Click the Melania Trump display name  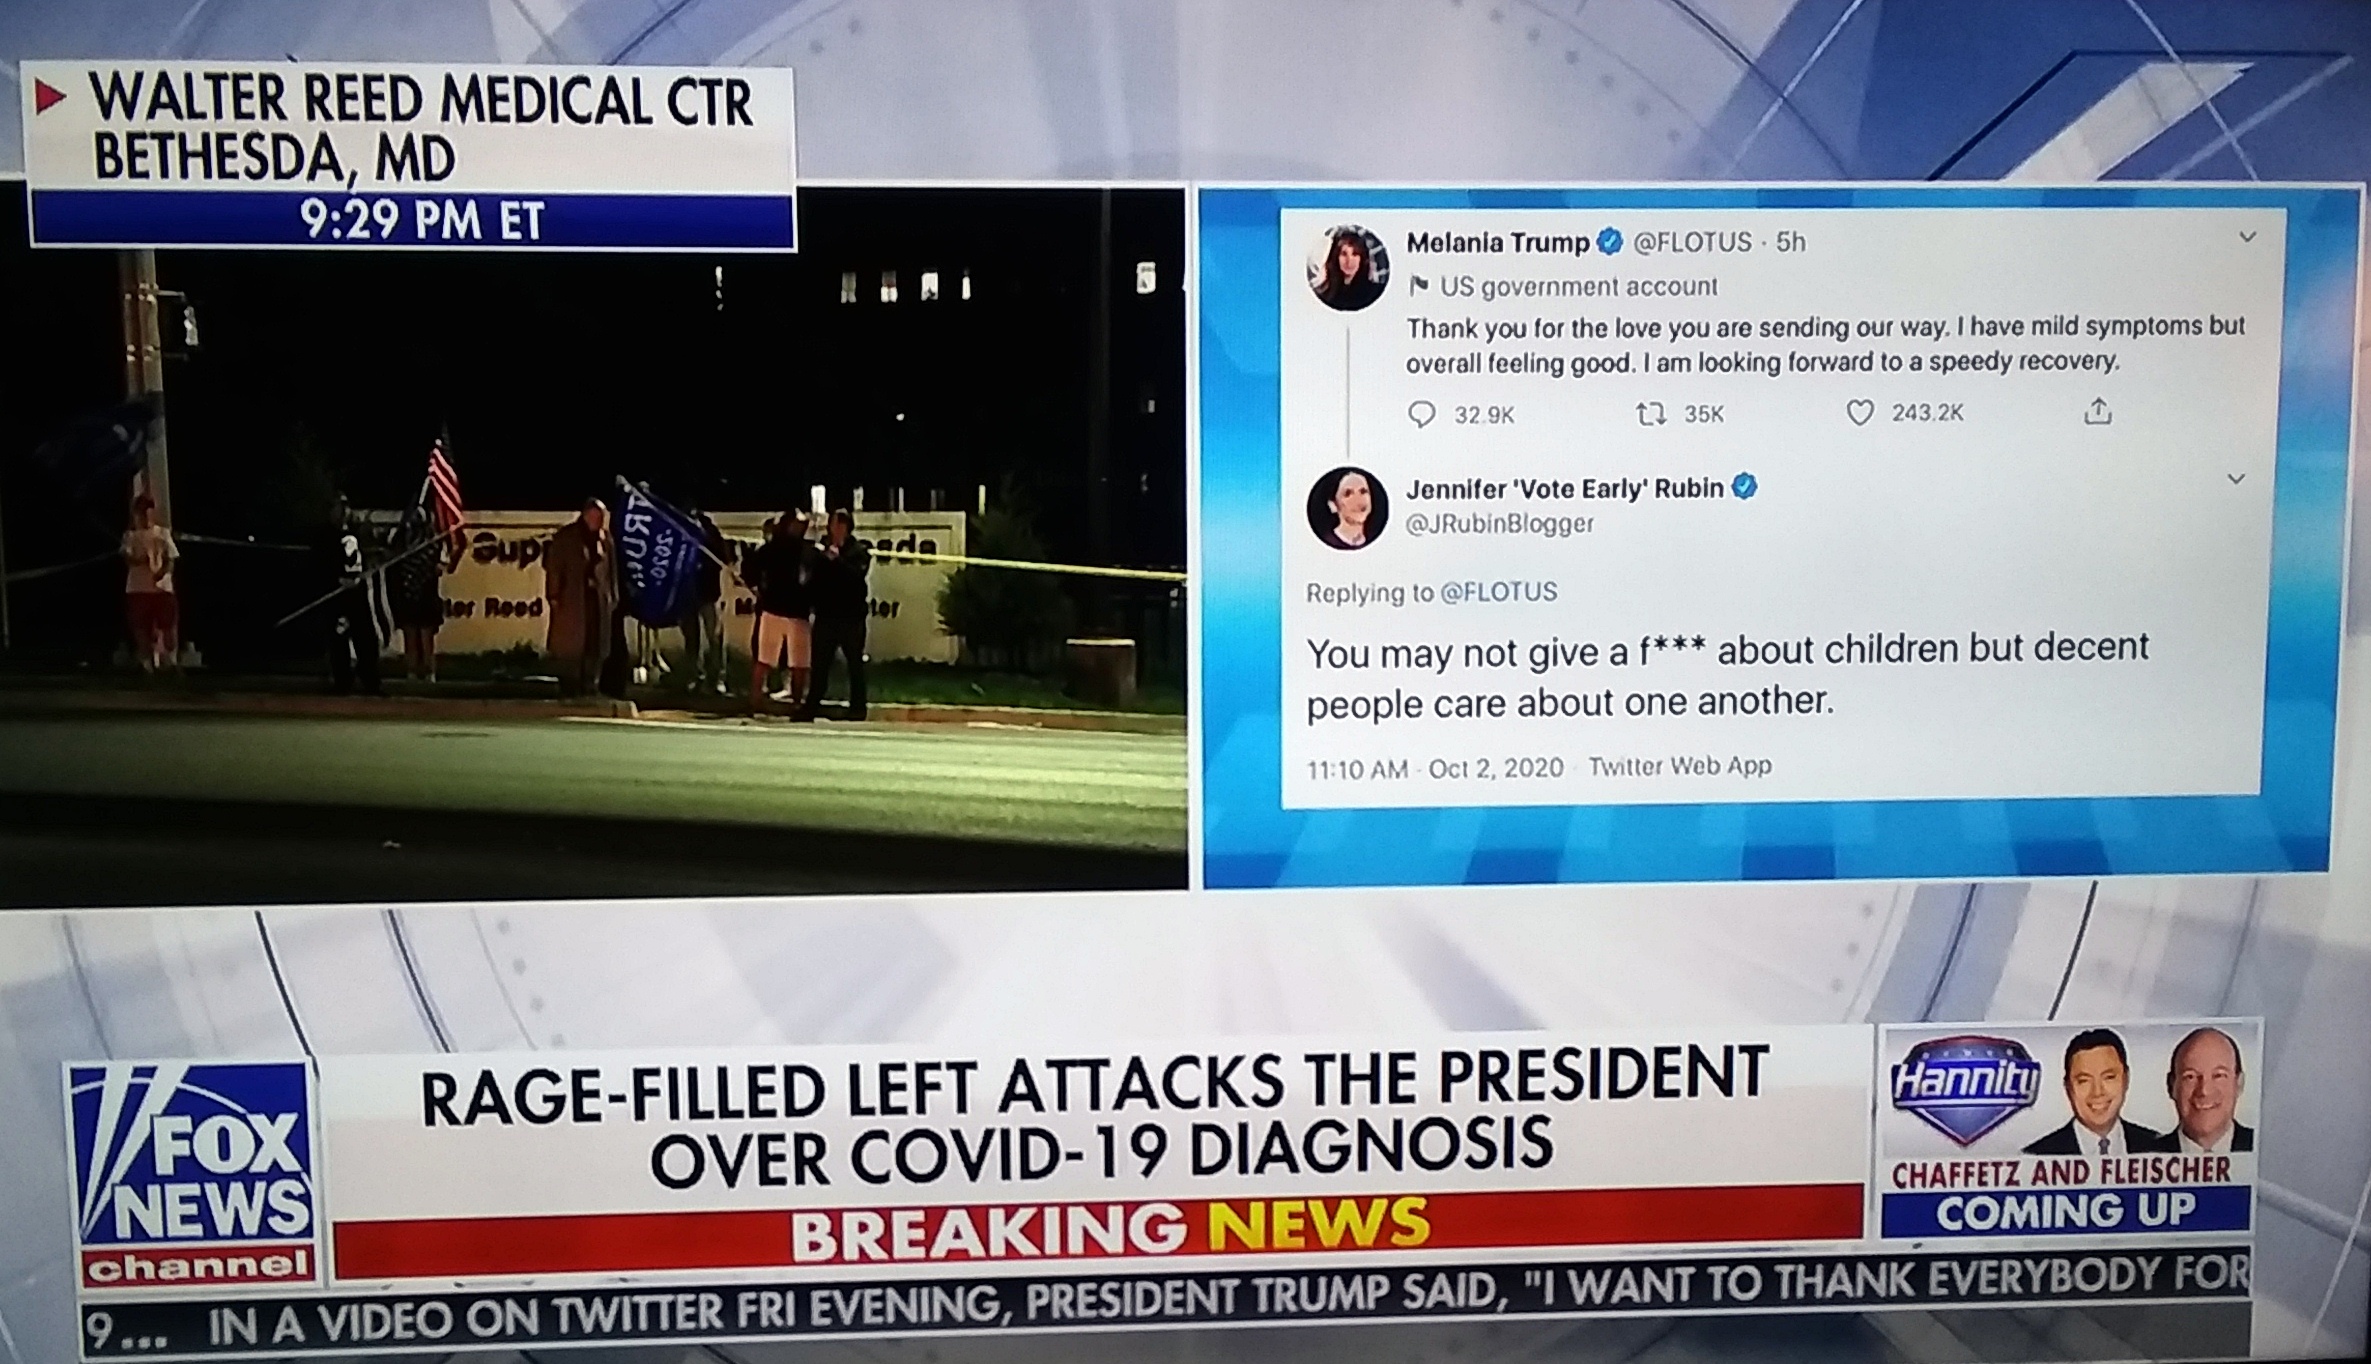(x=1498, y=242)
